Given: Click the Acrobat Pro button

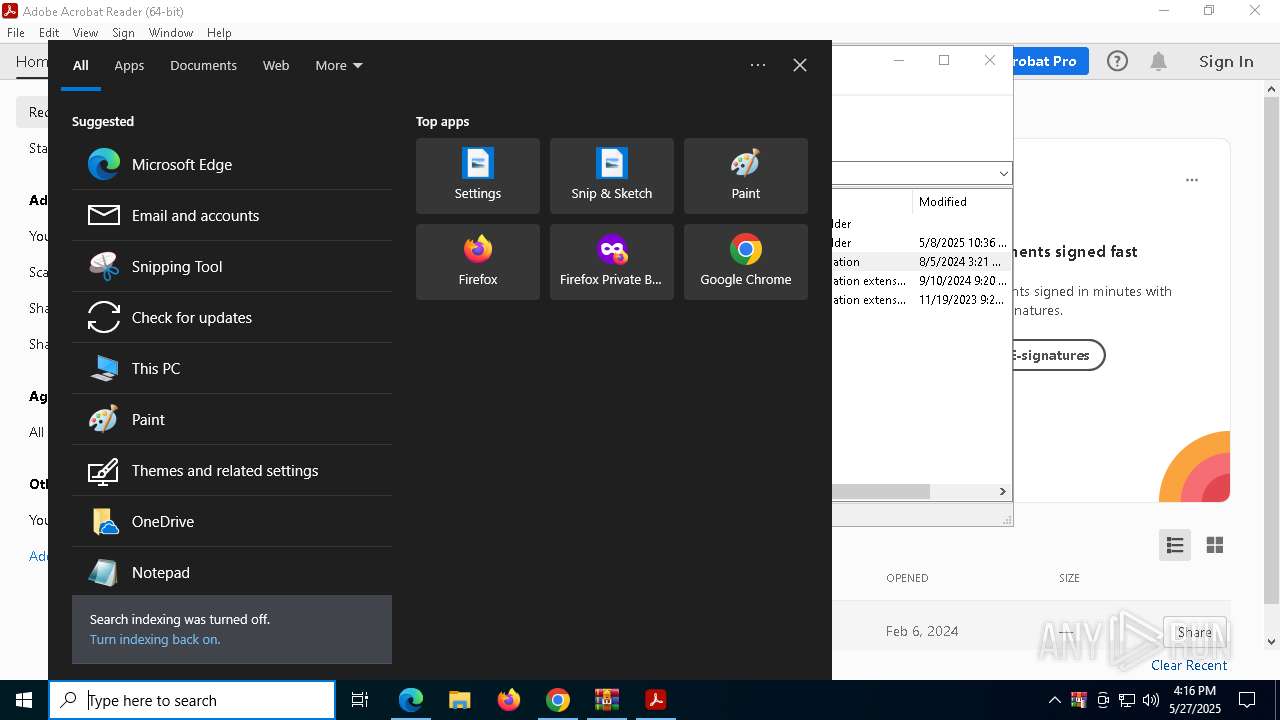Looking at the screenshot, I should tap(1050, 61).
